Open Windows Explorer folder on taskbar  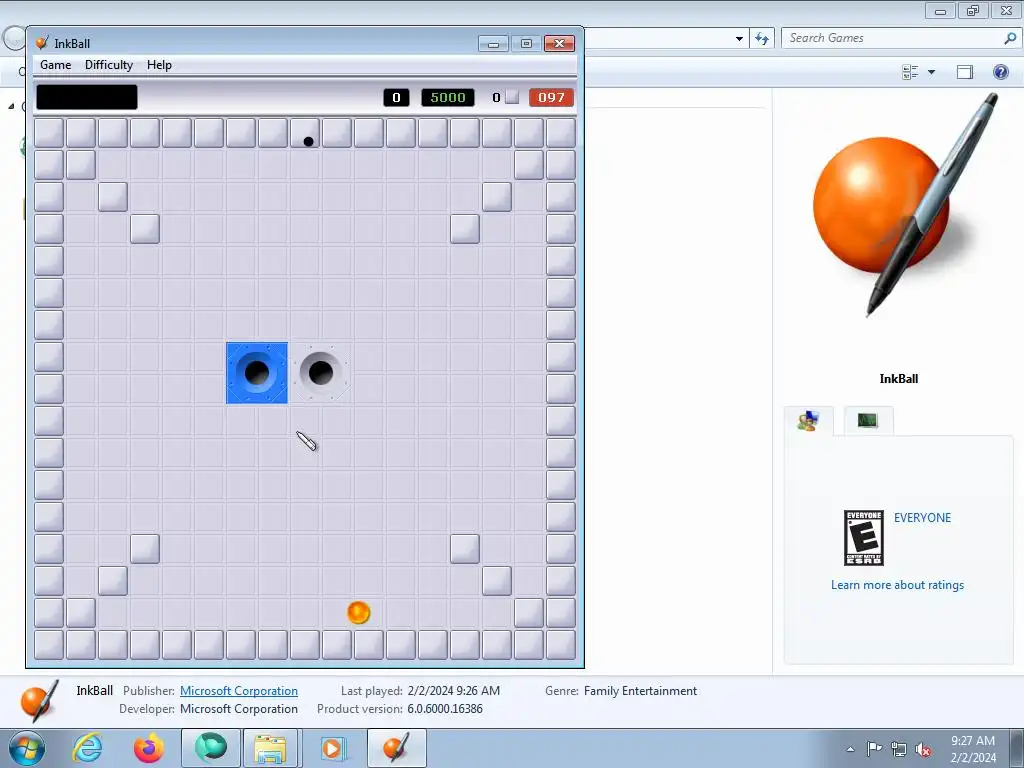coord(270,748)
